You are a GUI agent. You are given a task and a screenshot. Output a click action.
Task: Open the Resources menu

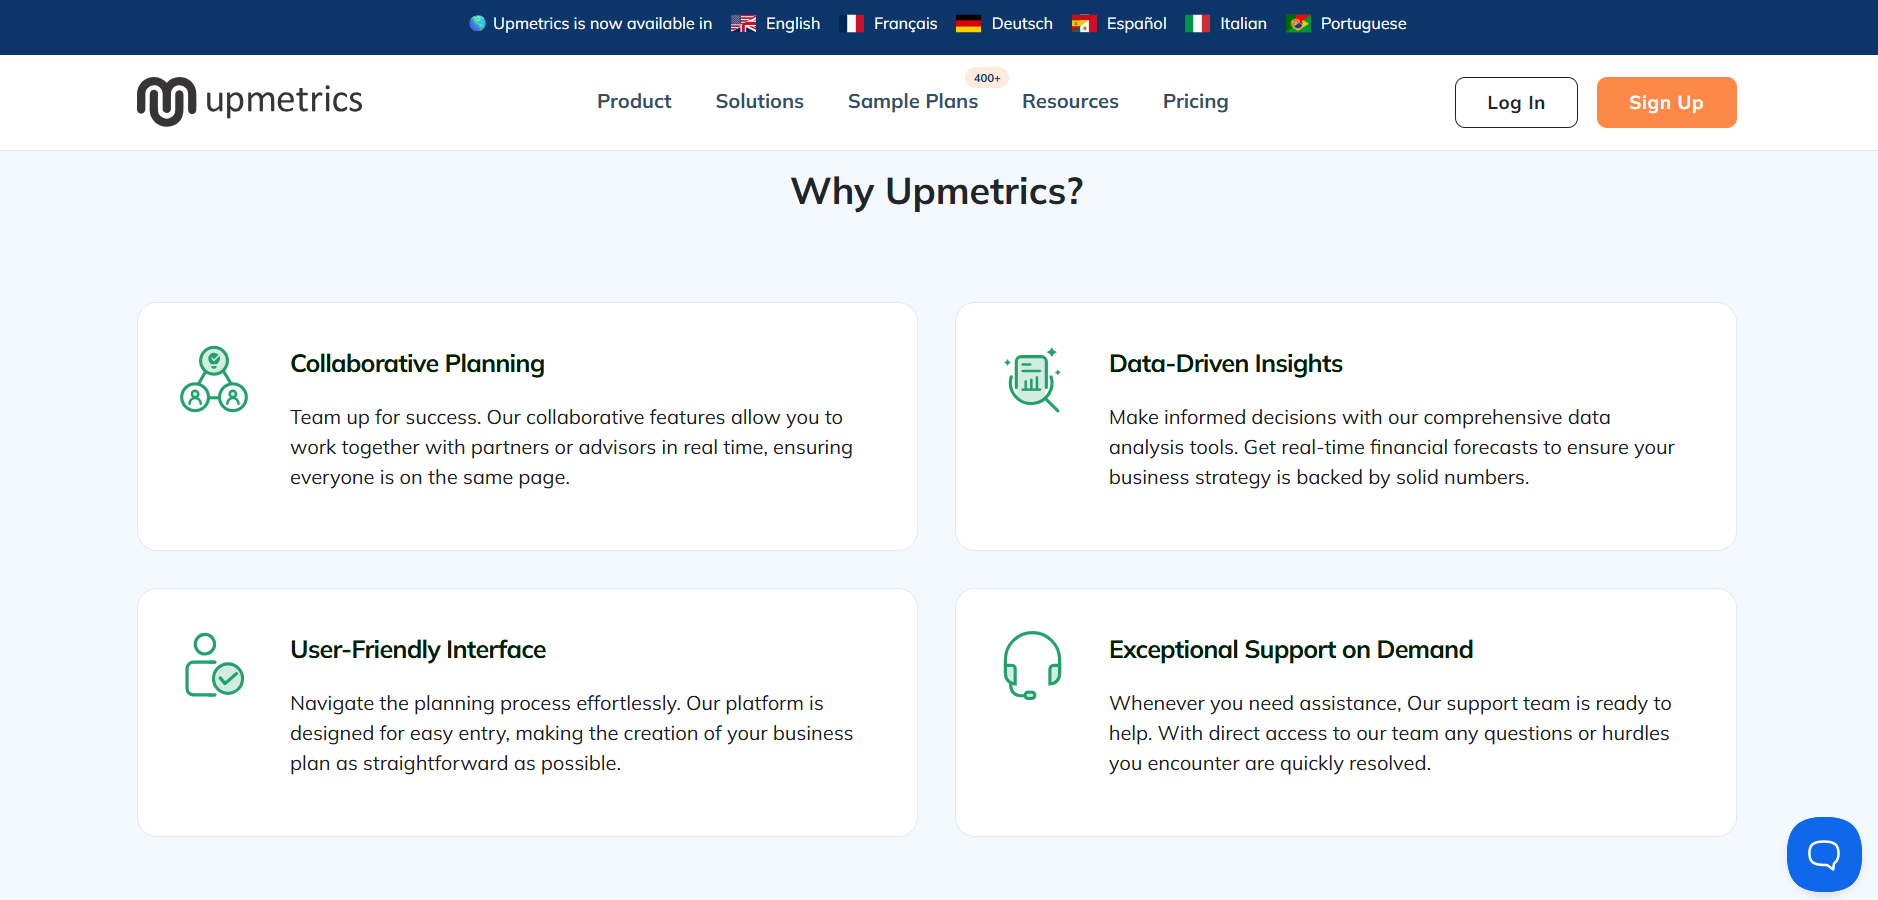(1070, 102)
